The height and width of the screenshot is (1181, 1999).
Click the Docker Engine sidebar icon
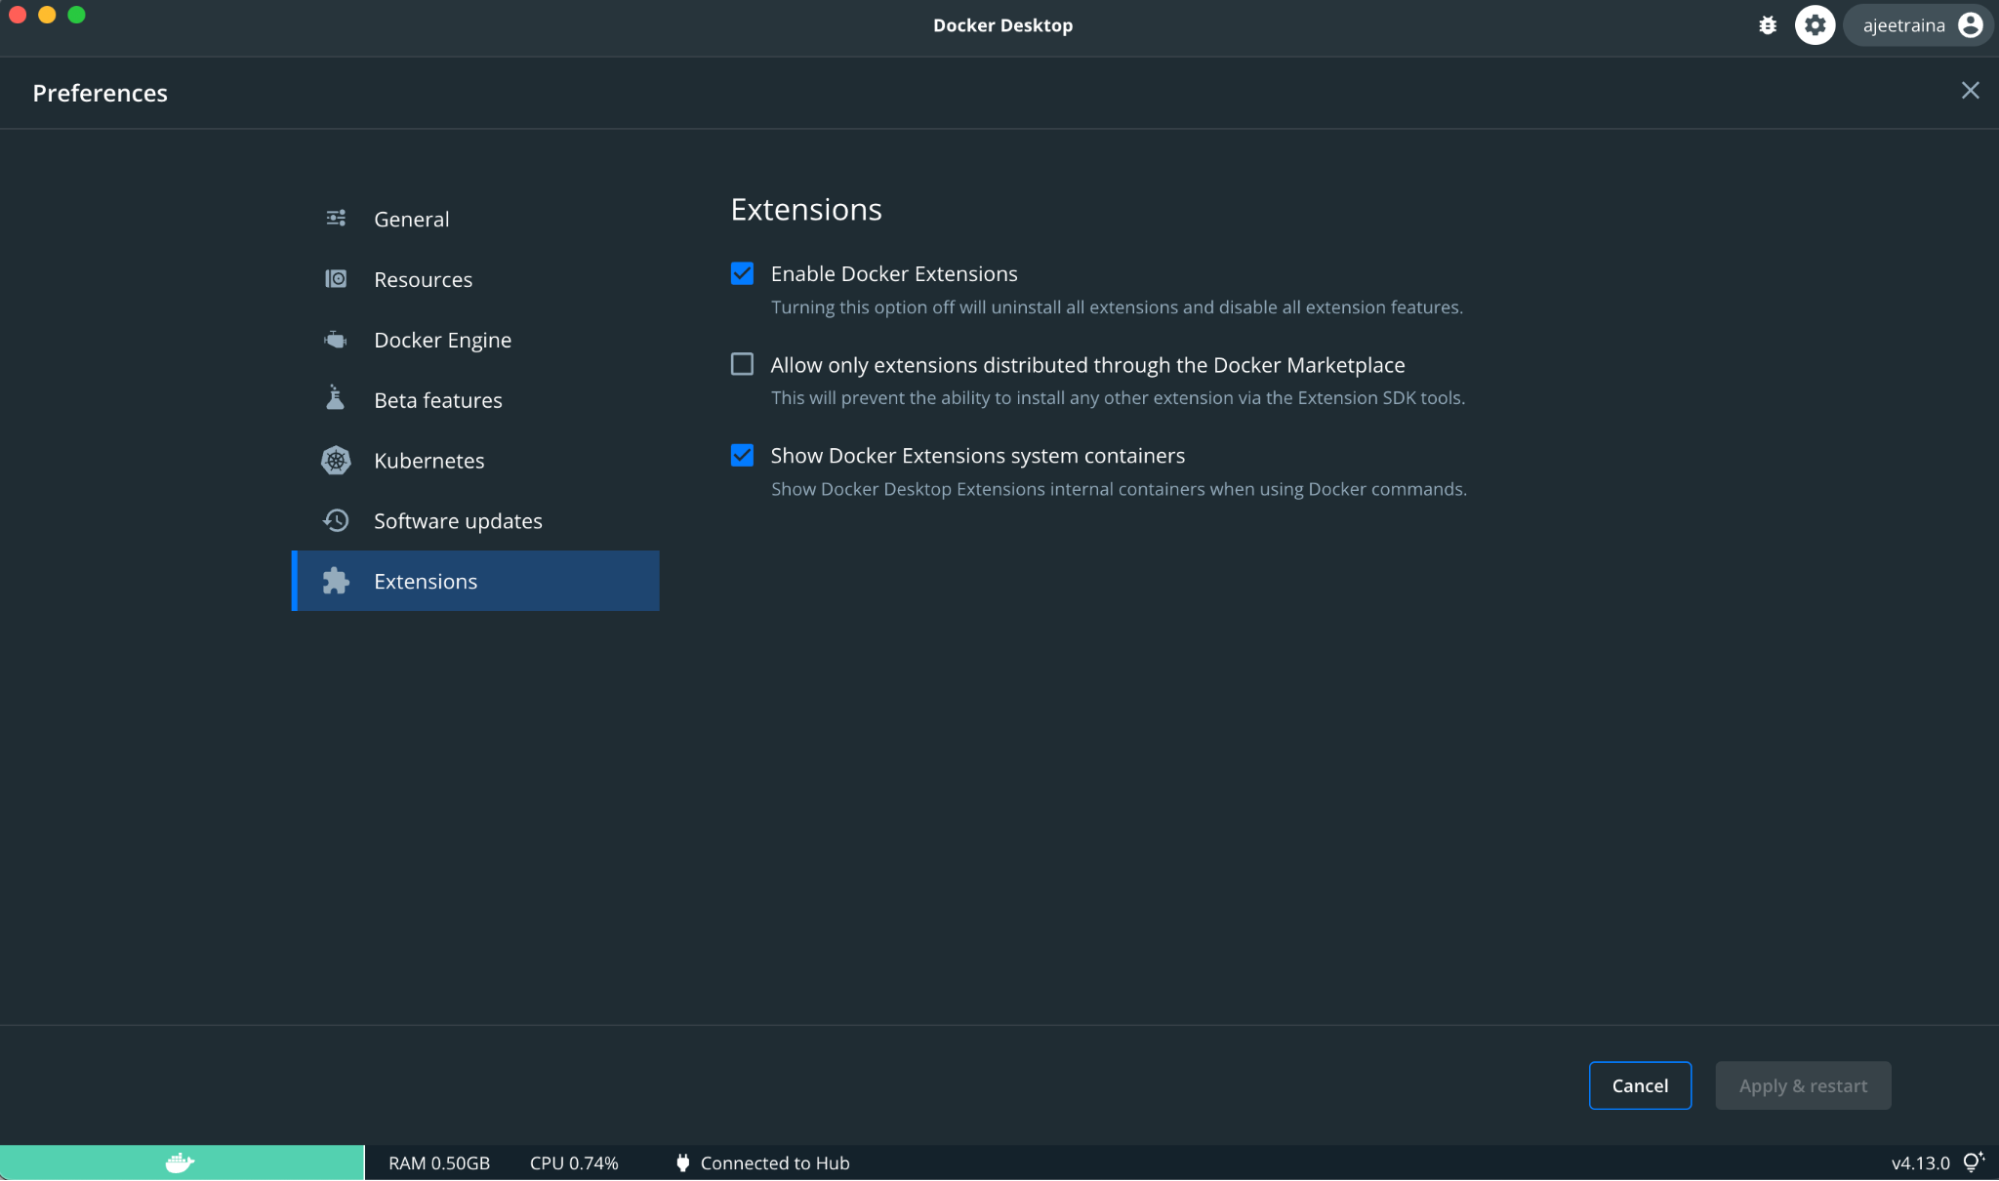coord(335,339)
